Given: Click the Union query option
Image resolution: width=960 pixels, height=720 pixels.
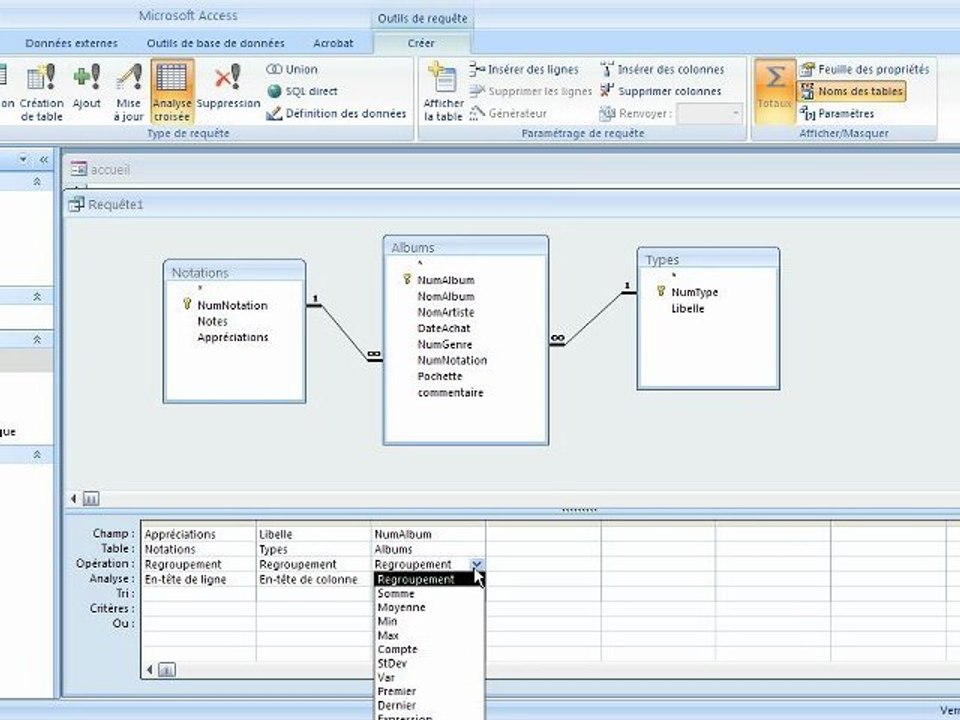Looking at the screenshot, I should click(x=292, y=69).
